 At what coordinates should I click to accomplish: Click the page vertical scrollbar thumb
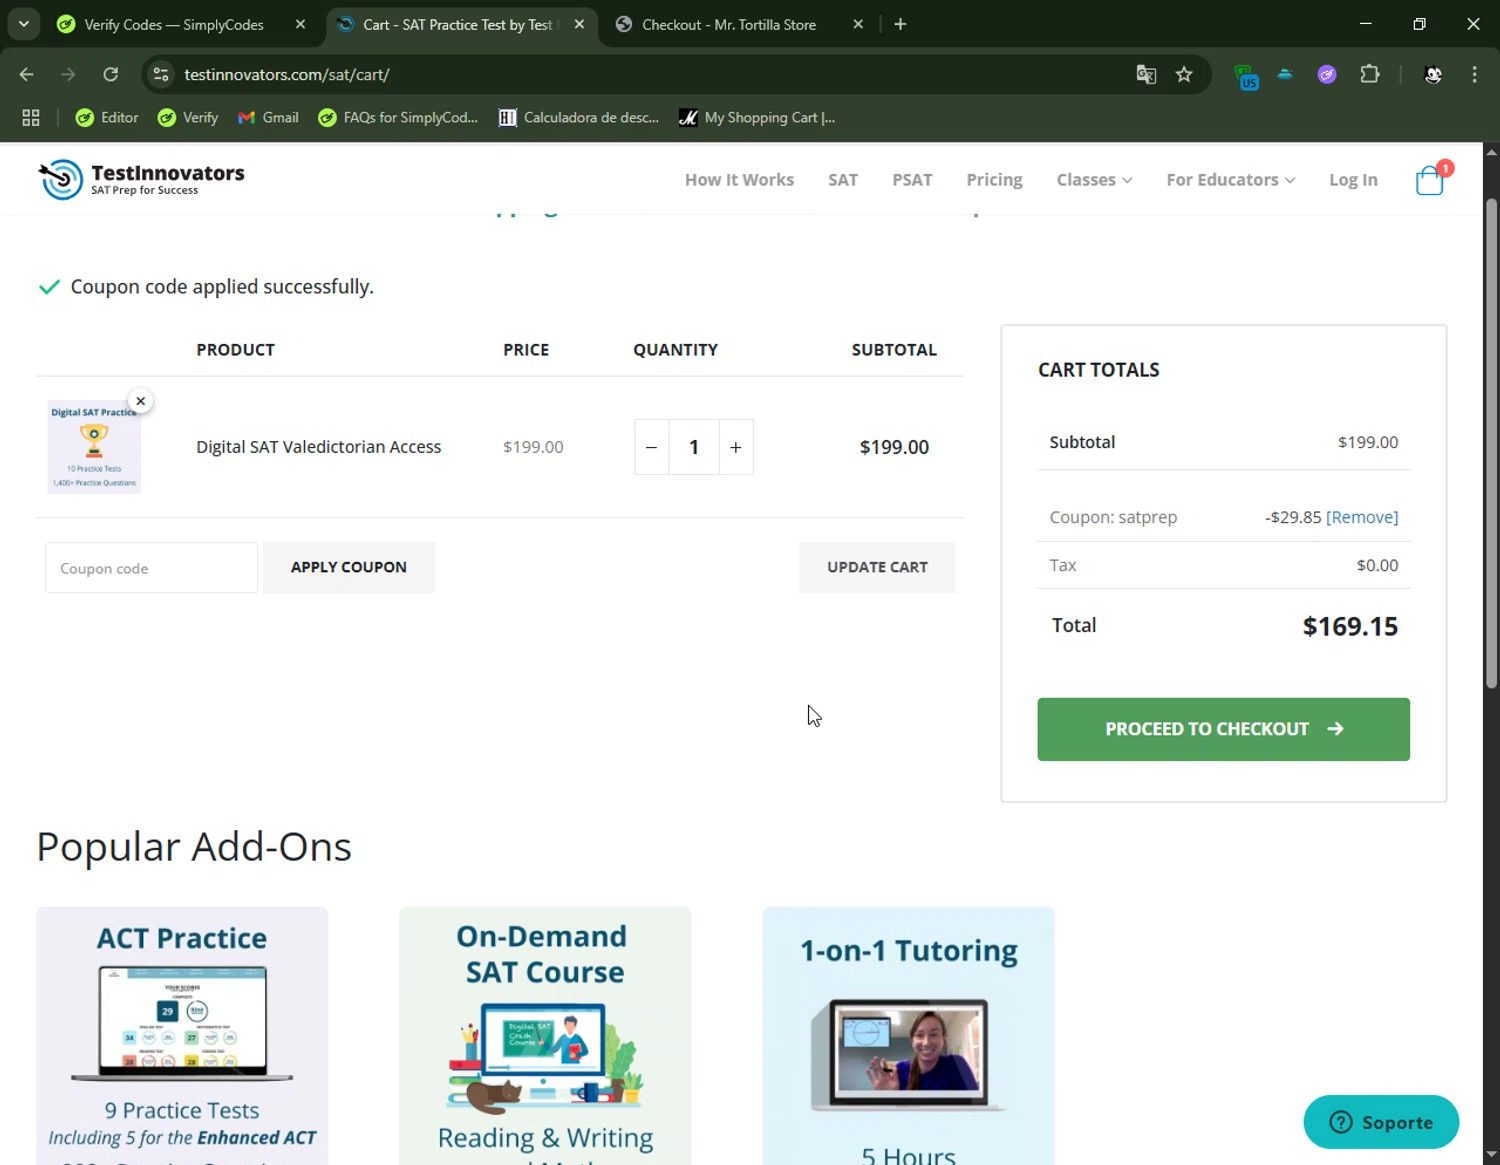point(1491,443)
